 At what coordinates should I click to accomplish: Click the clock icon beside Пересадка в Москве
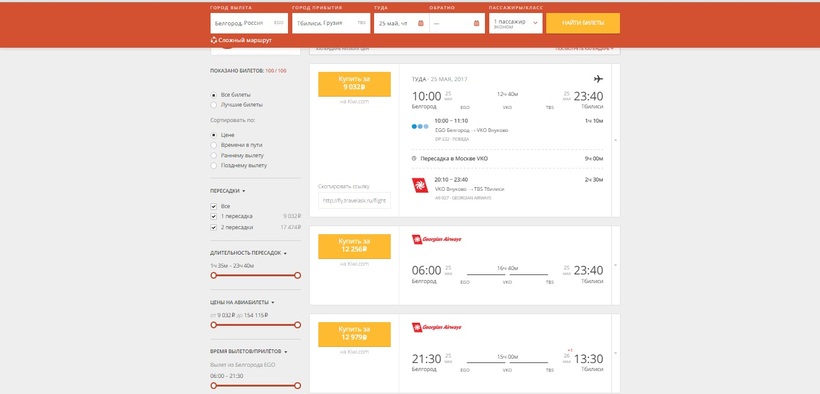[x=414, y=158]
